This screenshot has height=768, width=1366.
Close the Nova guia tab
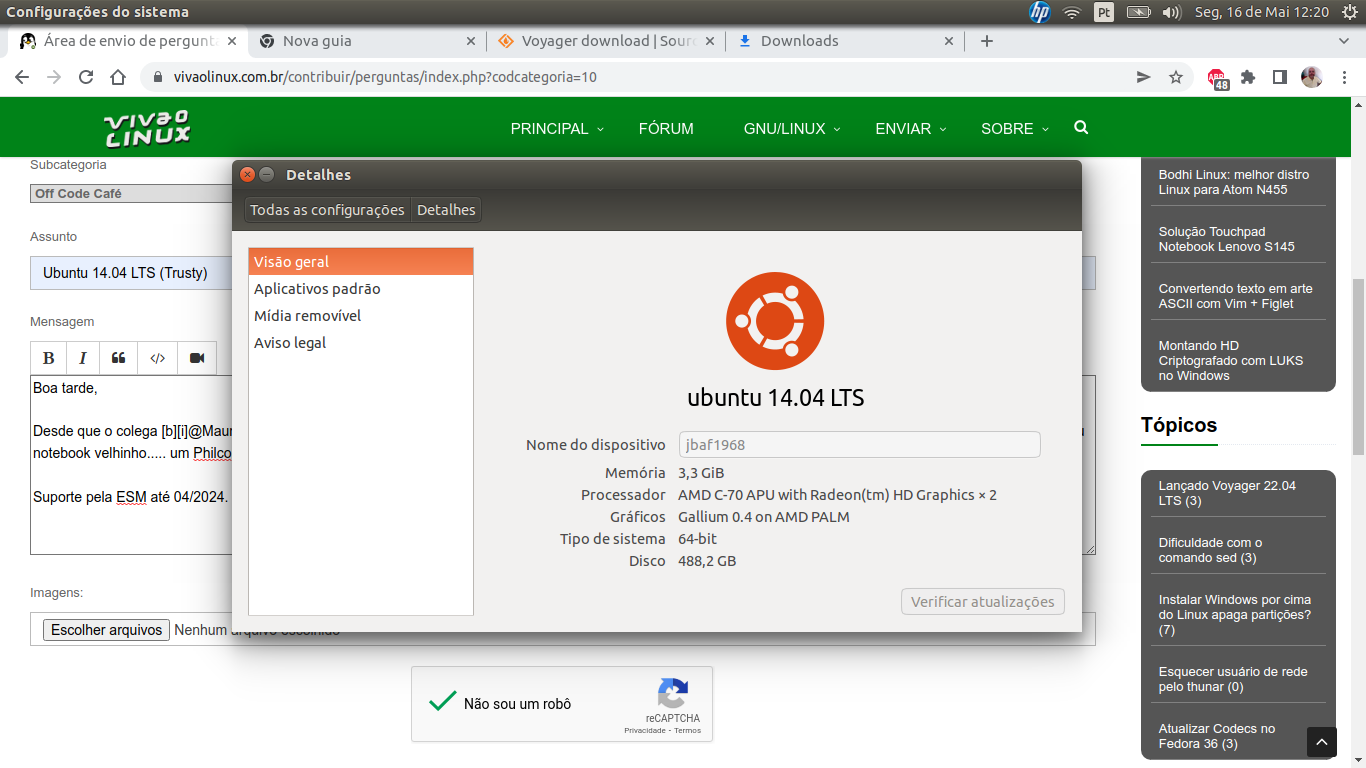point(471,41)
